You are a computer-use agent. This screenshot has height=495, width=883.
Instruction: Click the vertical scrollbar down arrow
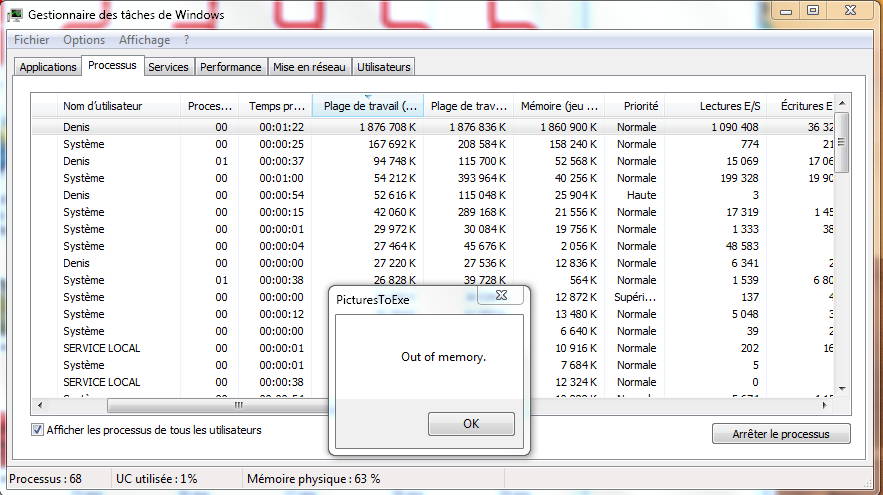tap(842, 388)
